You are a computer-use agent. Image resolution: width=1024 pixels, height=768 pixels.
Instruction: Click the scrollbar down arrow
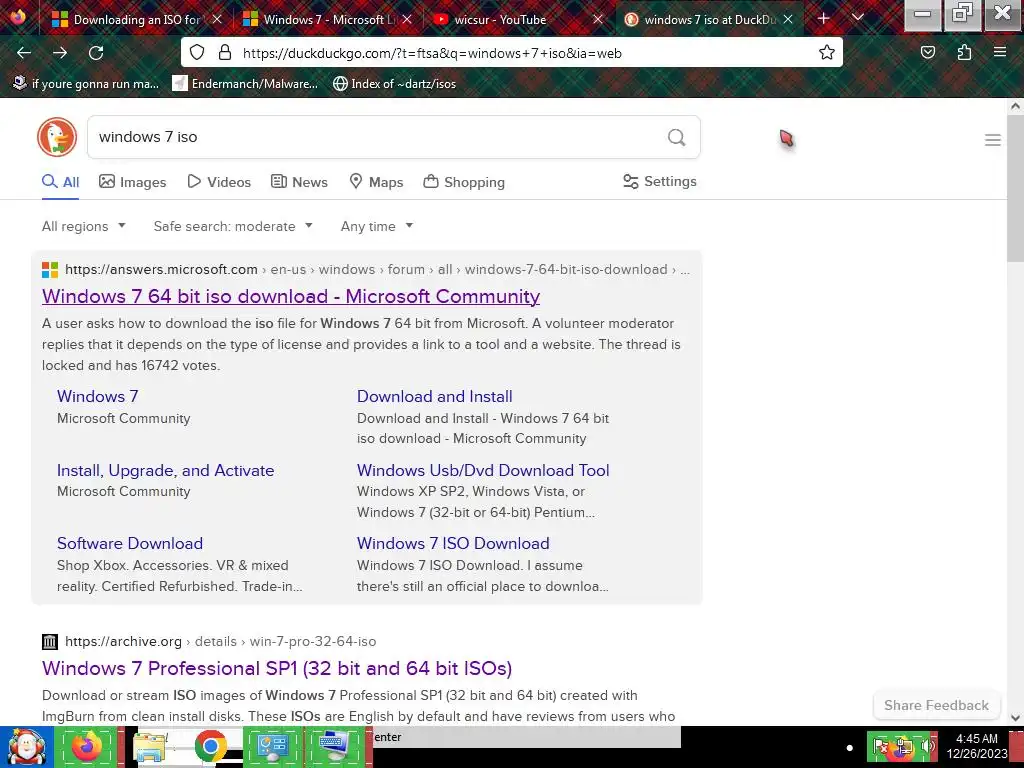pos(1016,718)
